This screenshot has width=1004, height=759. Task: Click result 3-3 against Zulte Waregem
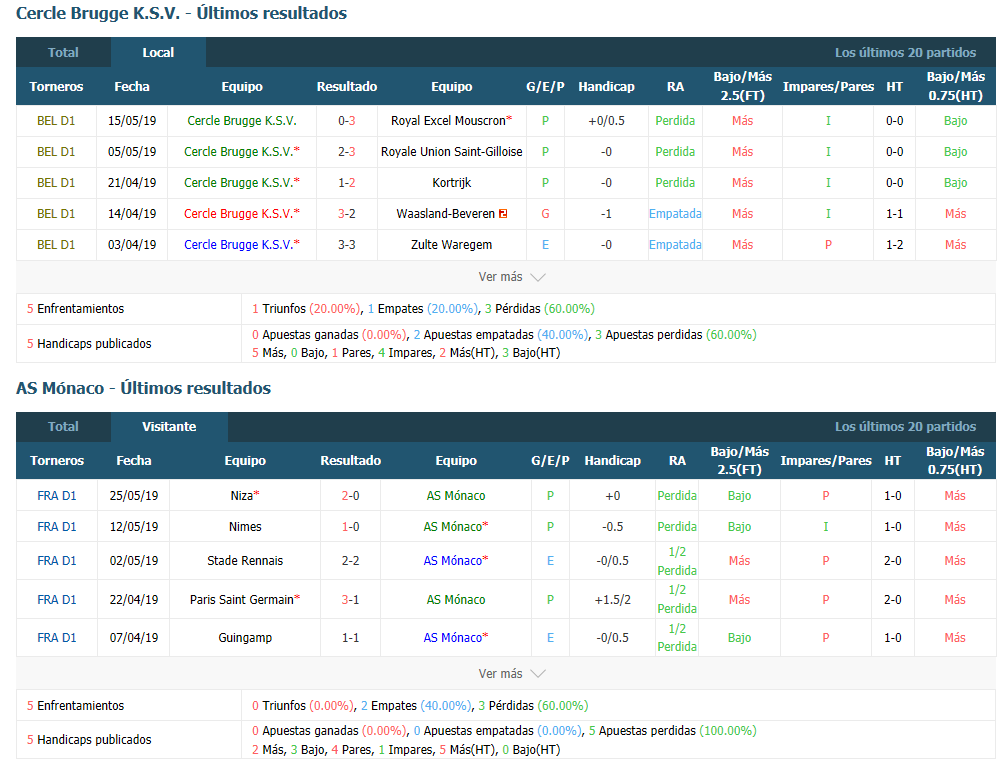(347, 245)
